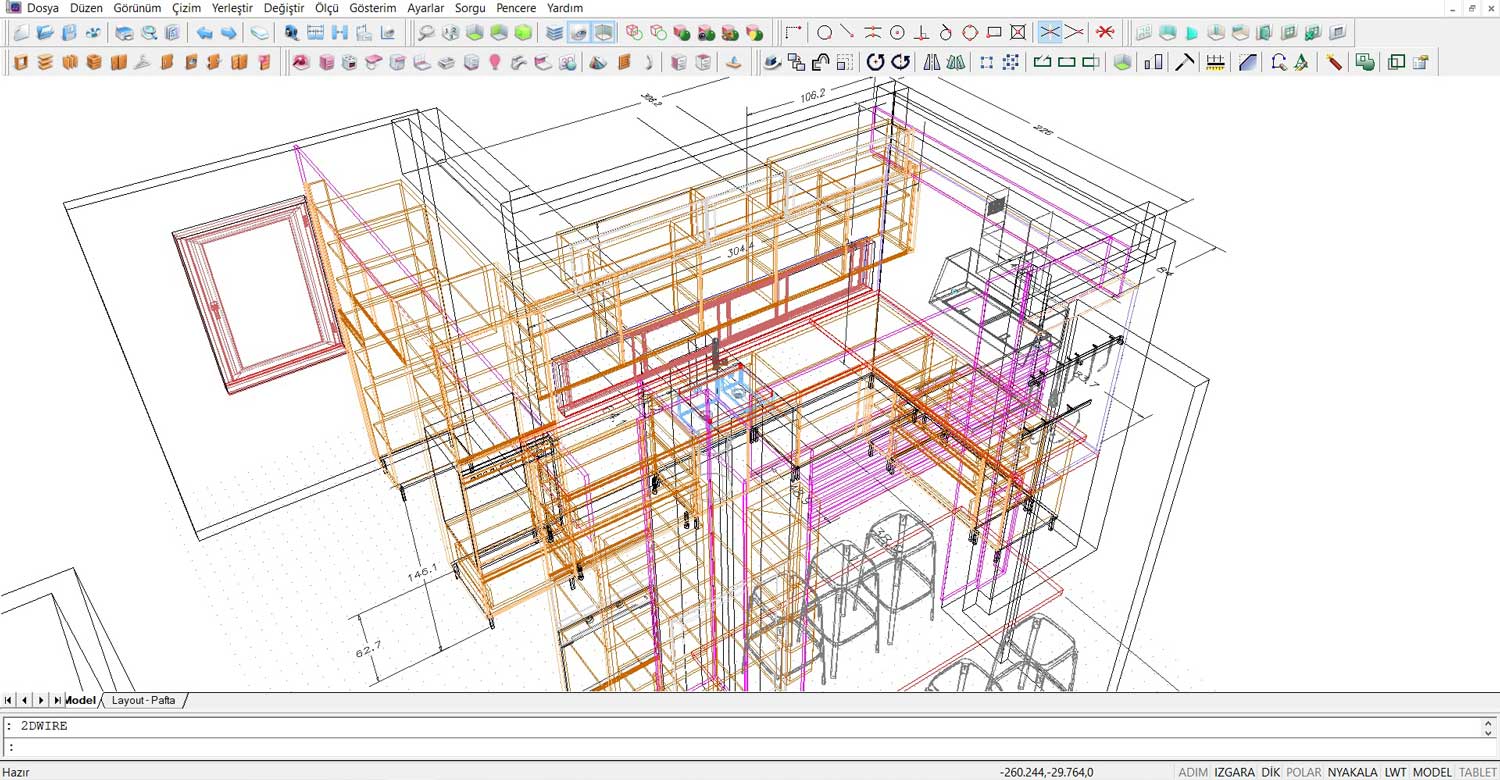Screen dimensions: 1500x780
Task: Click the light bulb lighting icon
Action: (494, 63)
